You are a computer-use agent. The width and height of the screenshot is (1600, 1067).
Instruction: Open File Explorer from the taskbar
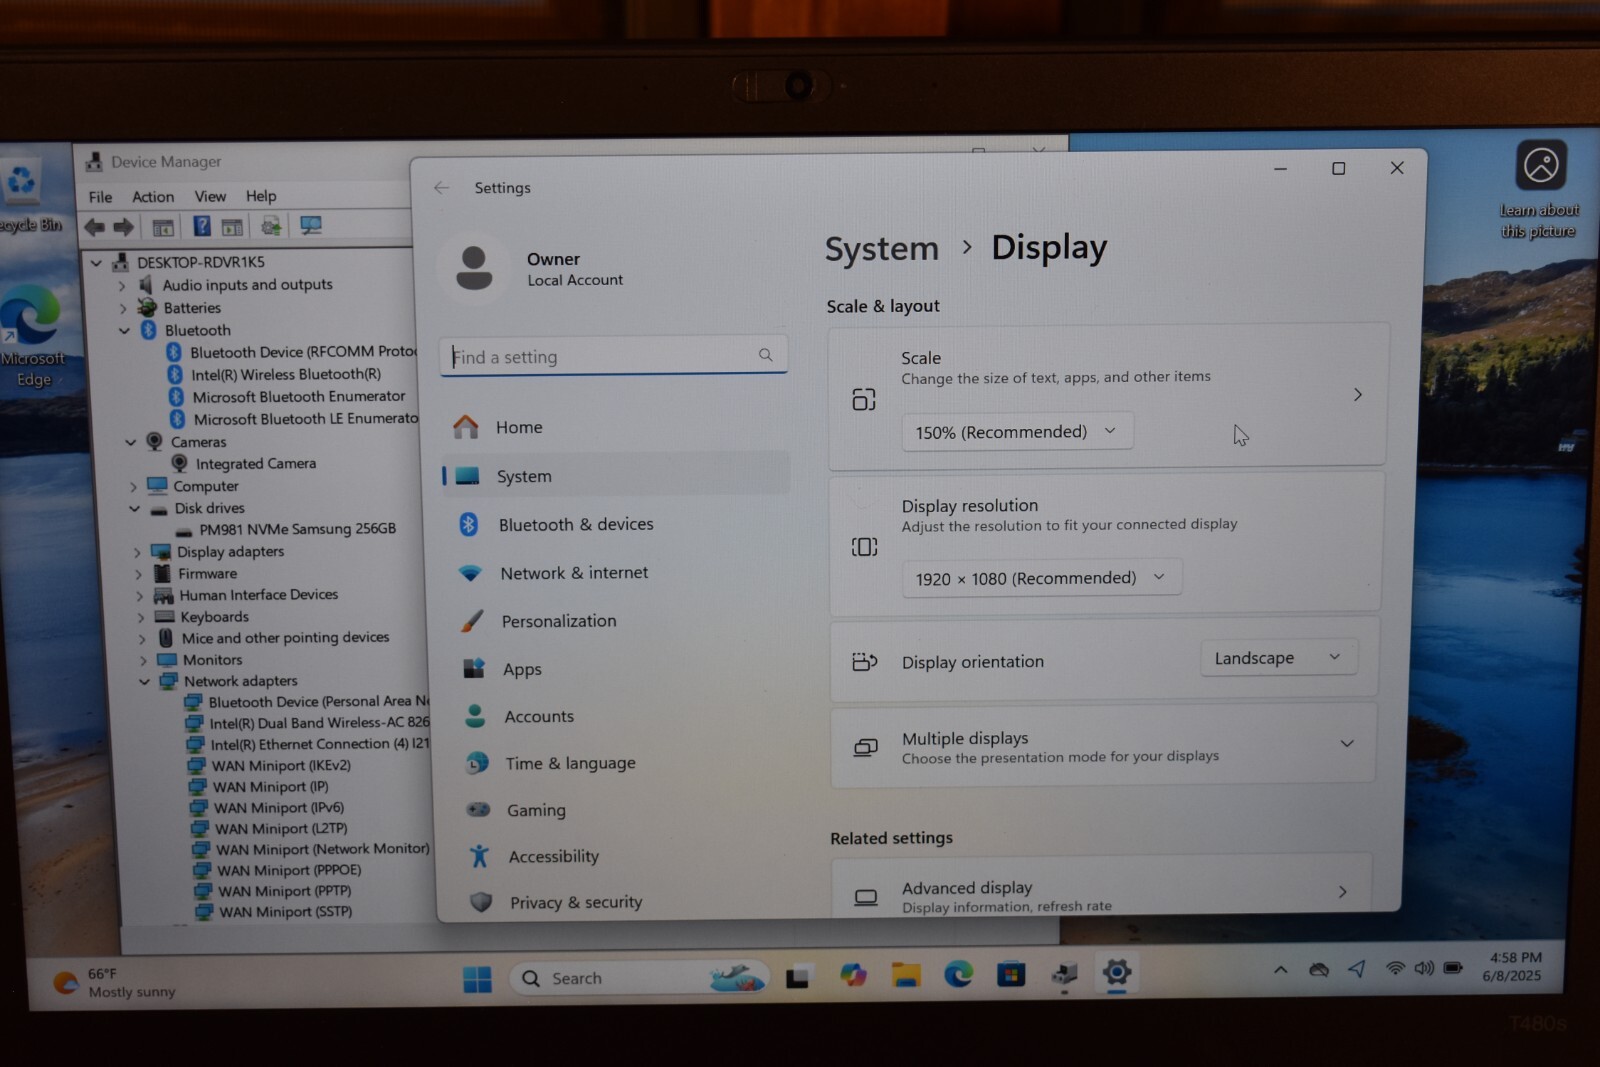coord(906,975)
